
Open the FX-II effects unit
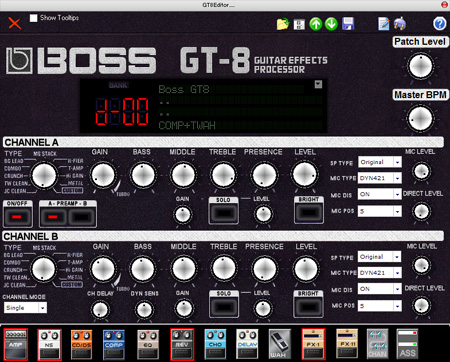click(347, 344)
